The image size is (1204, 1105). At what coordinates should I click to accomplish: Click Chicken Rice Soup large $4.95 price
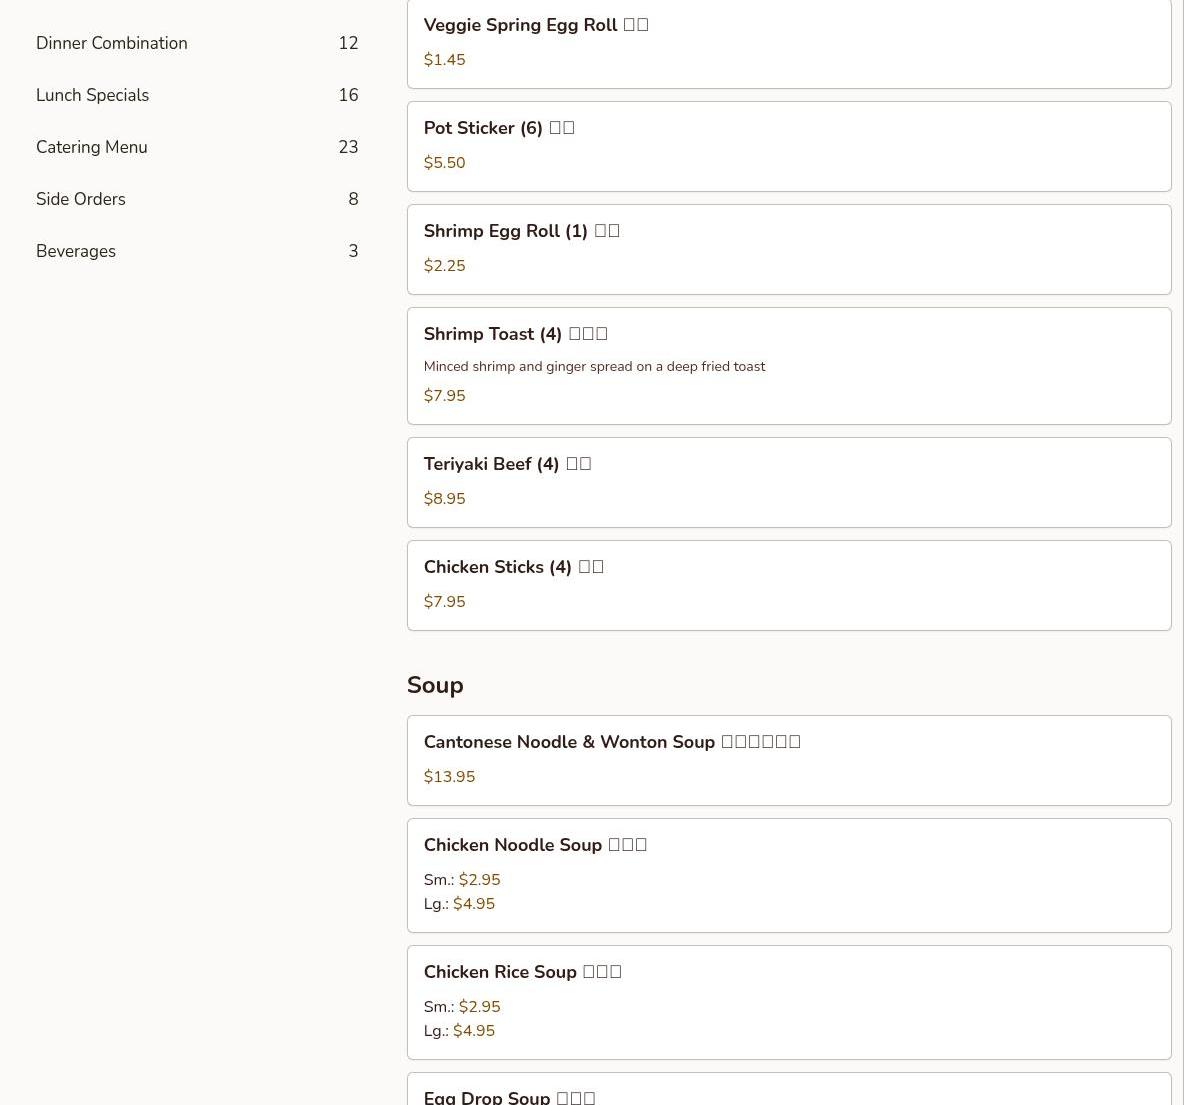pyautogui.click(x=474, y=1031)
